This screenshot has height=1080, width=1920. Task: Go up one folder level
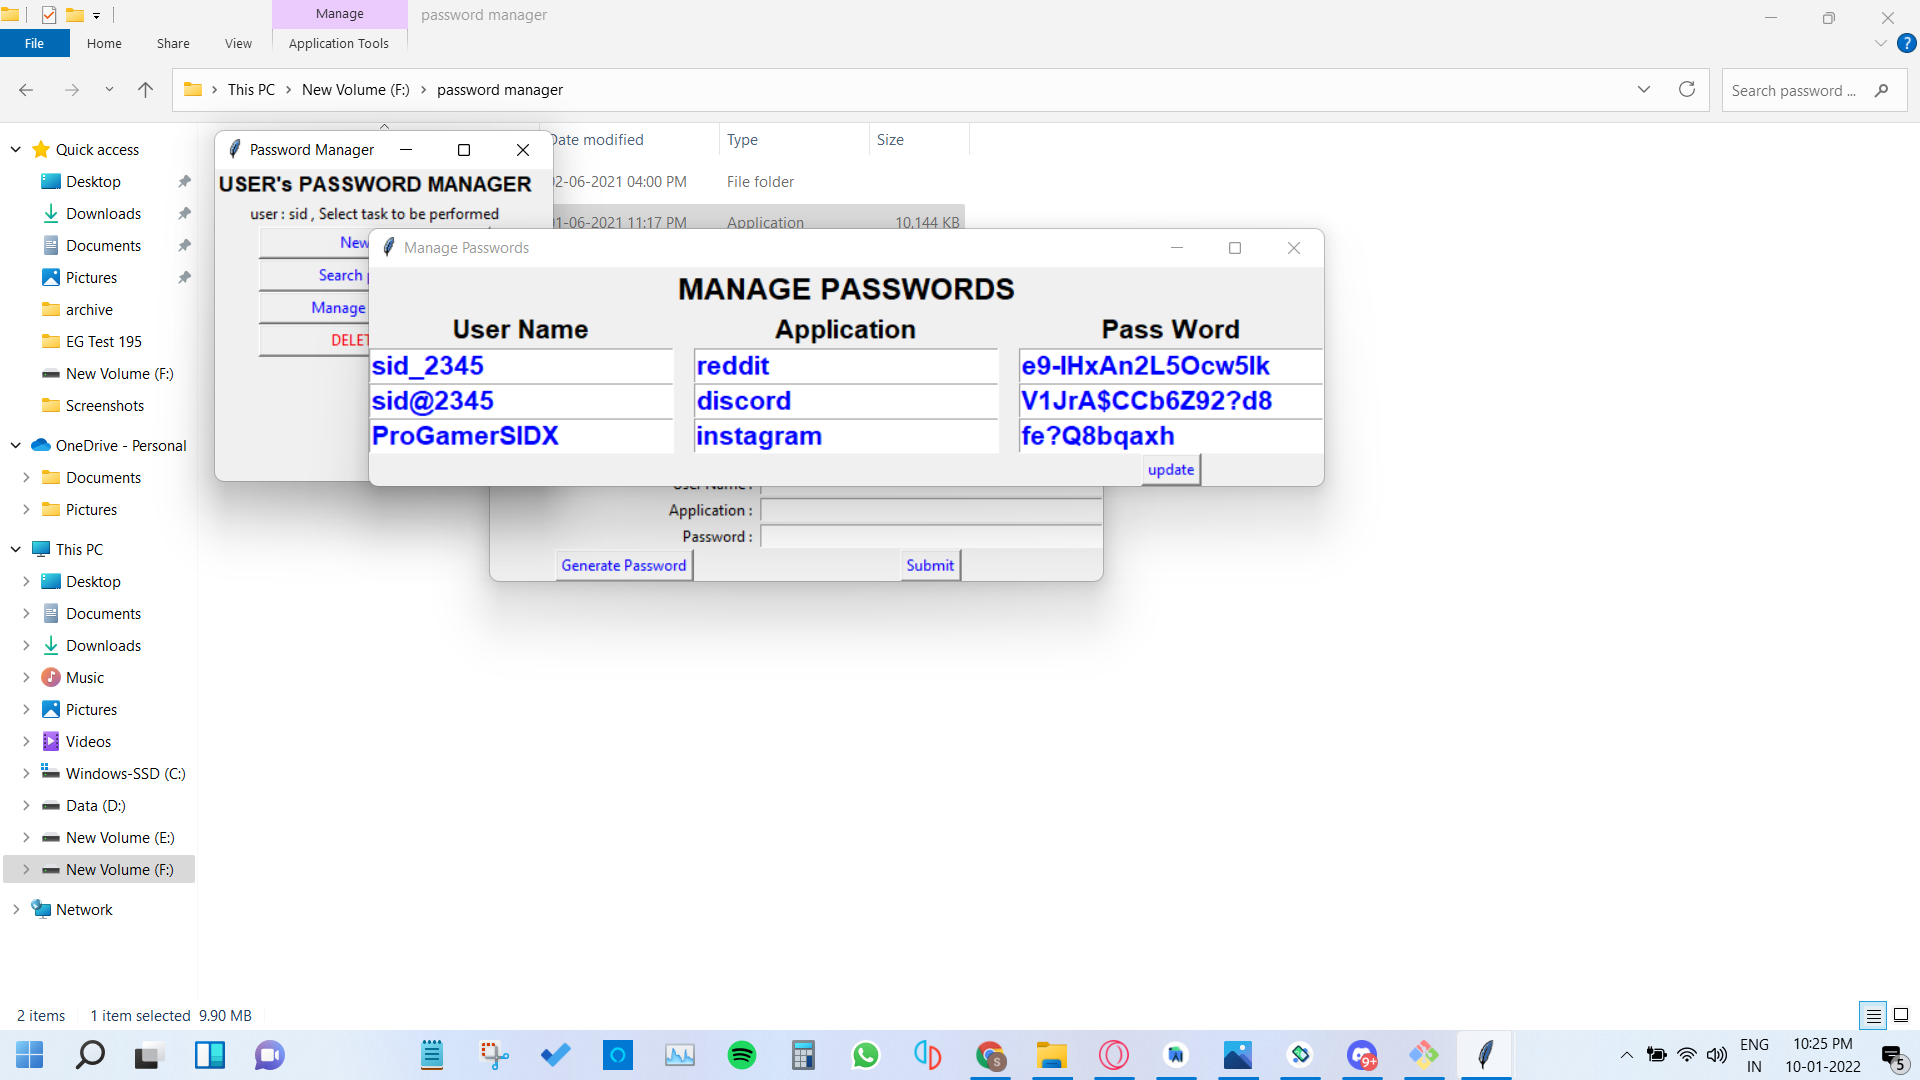[145, 90]
